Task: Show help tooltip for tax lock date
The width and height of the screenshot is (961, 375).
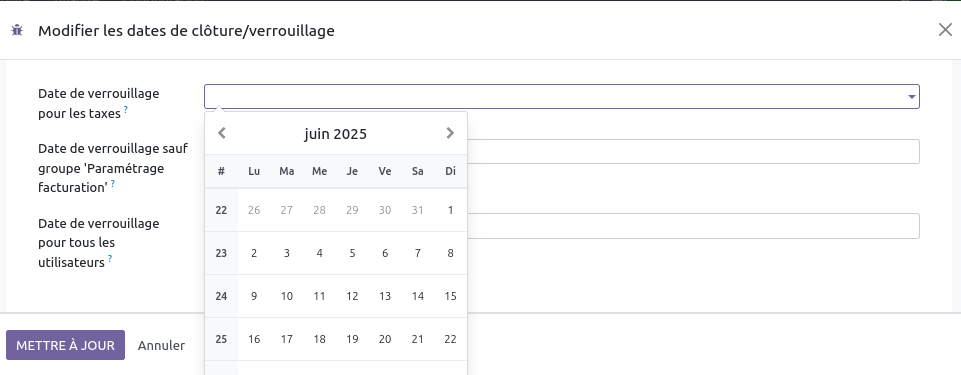Action: point(126,109)
